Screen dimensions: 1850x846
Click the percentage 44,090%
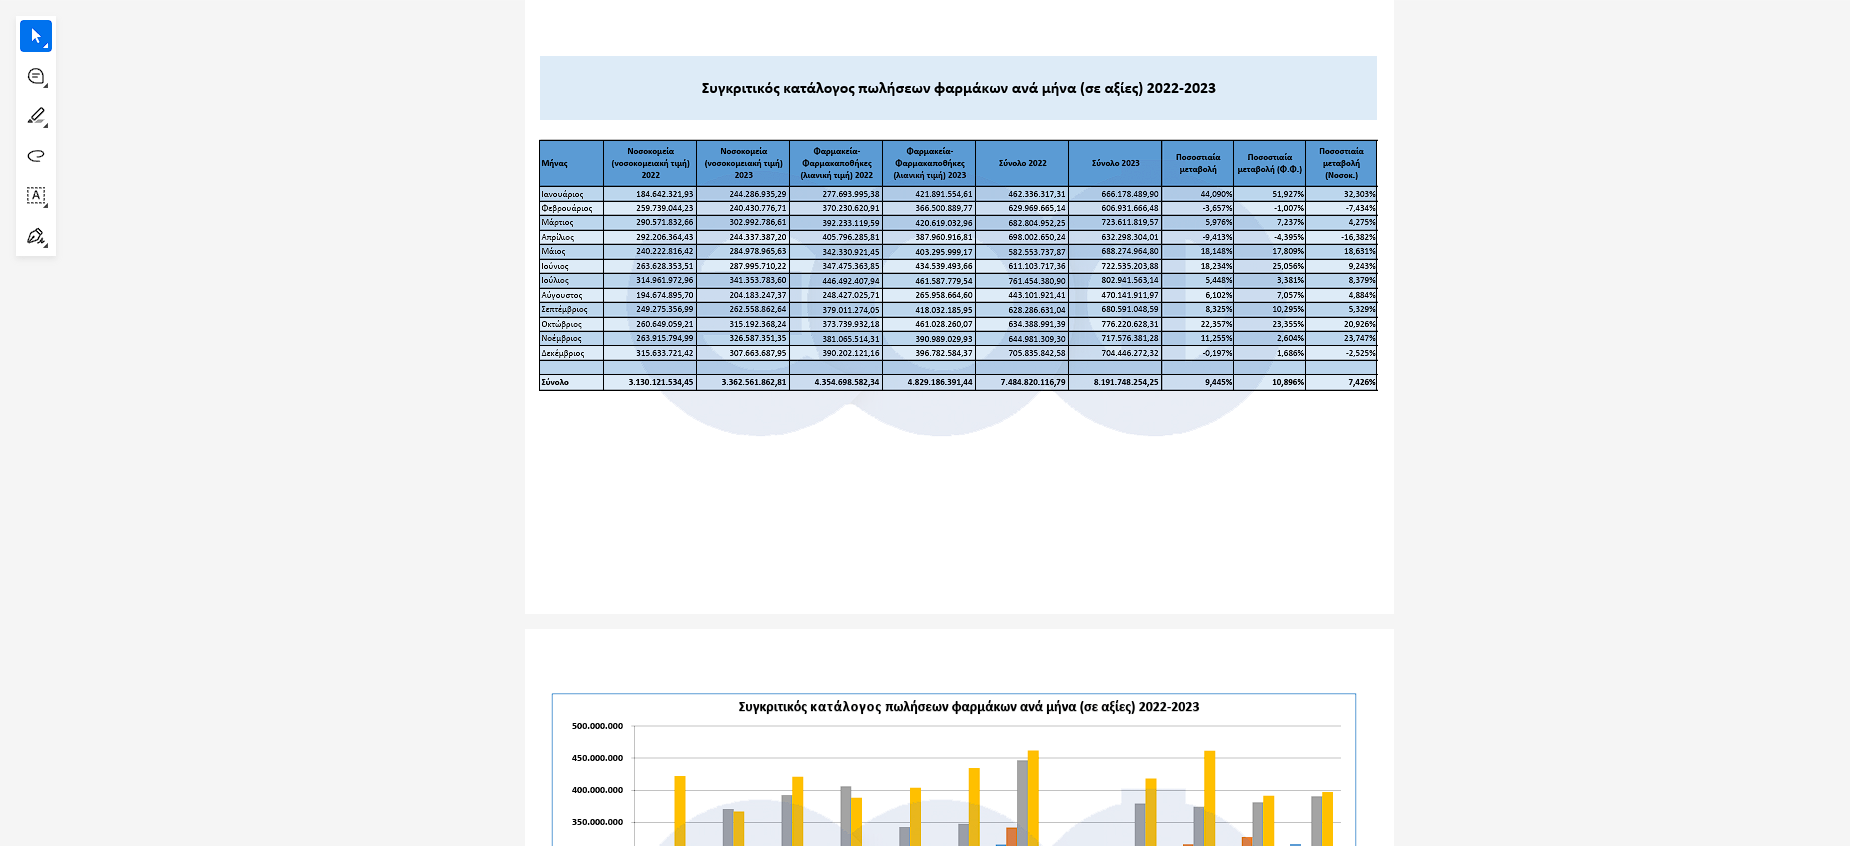click(1216, 194)
